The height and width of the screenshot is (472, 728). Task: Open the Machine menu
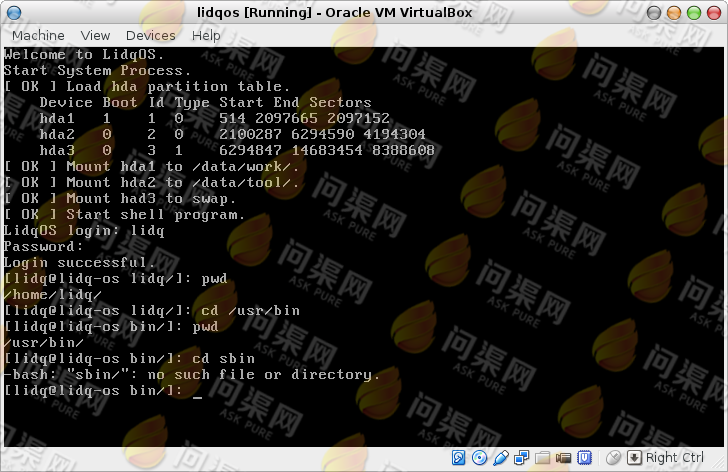pos(38,35)
